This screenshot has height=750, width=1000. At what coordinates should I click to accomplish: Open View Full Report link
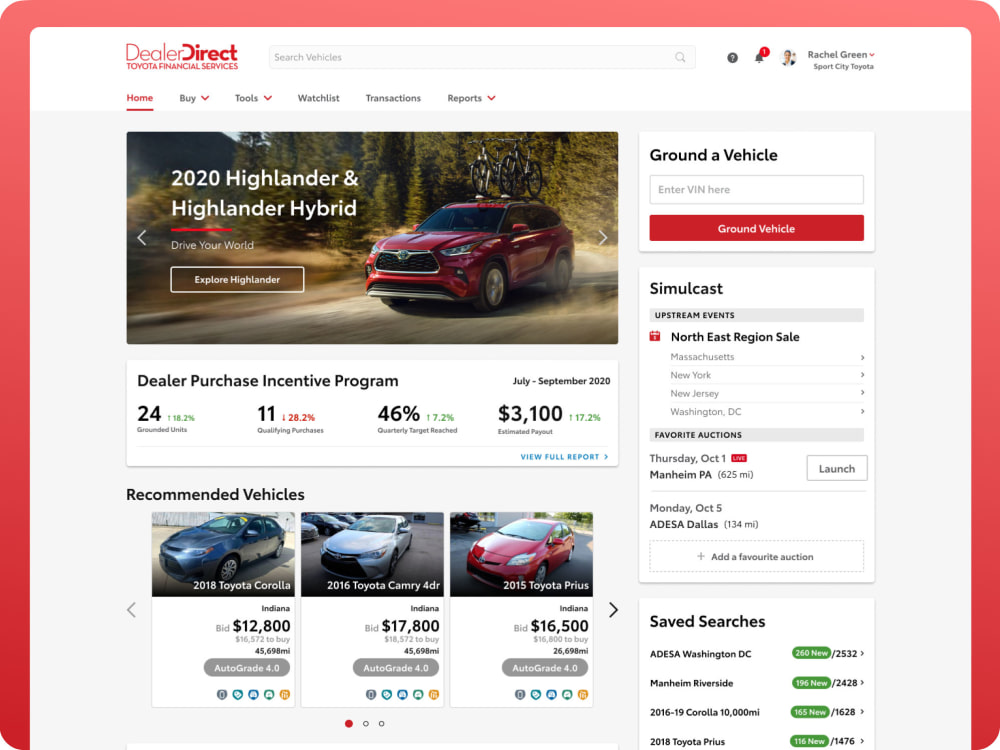(564, 457)
